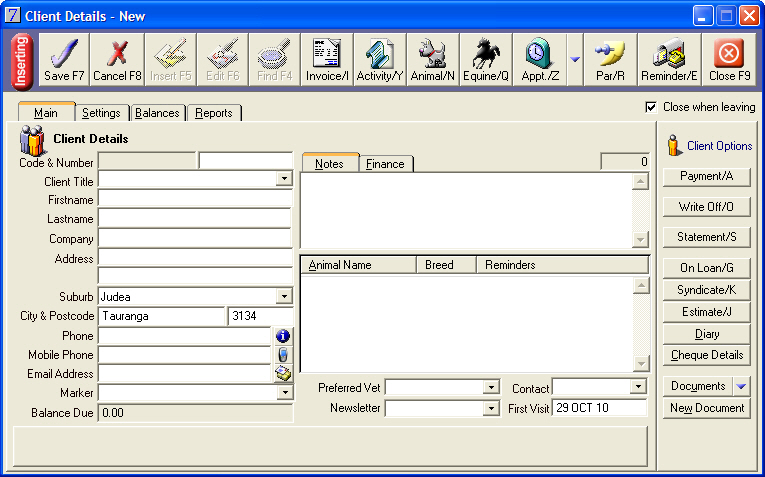Open the Equine/Q horse icon

[486, 60]
